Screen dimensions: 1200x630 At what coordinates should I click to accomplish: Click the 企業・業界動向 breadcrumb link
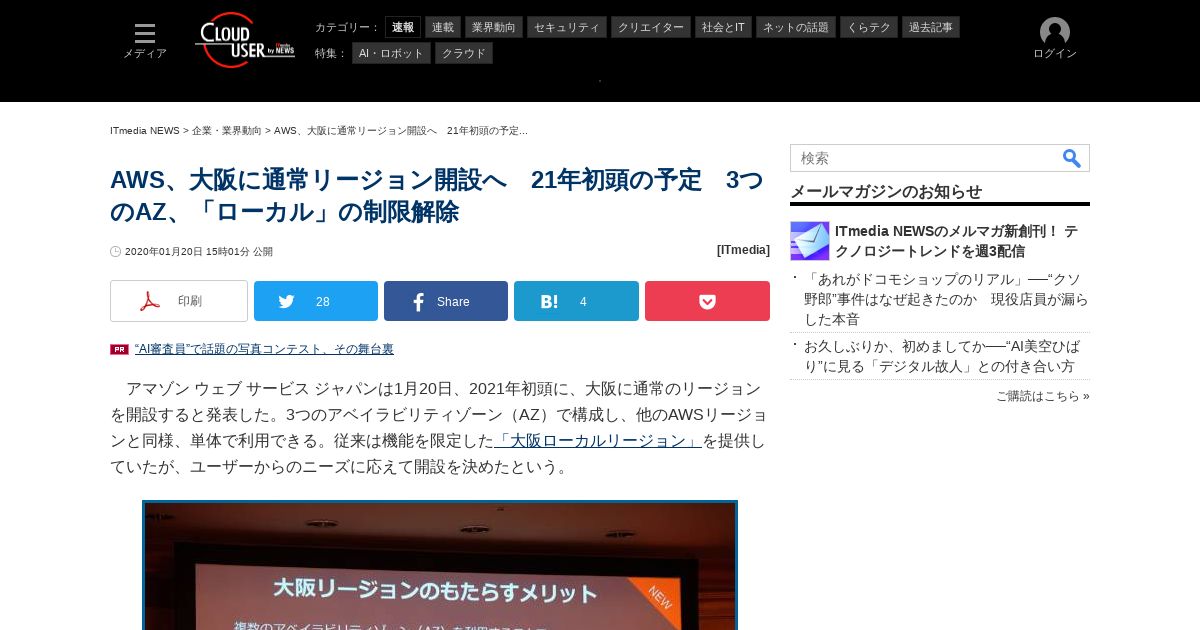pyautogui.click(x=227, y=131)
